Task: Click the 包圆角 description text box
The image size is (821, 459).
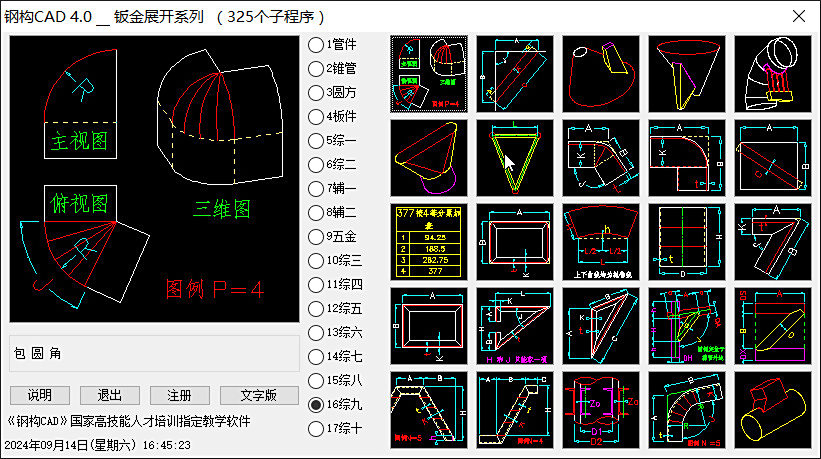Action: click(x=155, y=354)
